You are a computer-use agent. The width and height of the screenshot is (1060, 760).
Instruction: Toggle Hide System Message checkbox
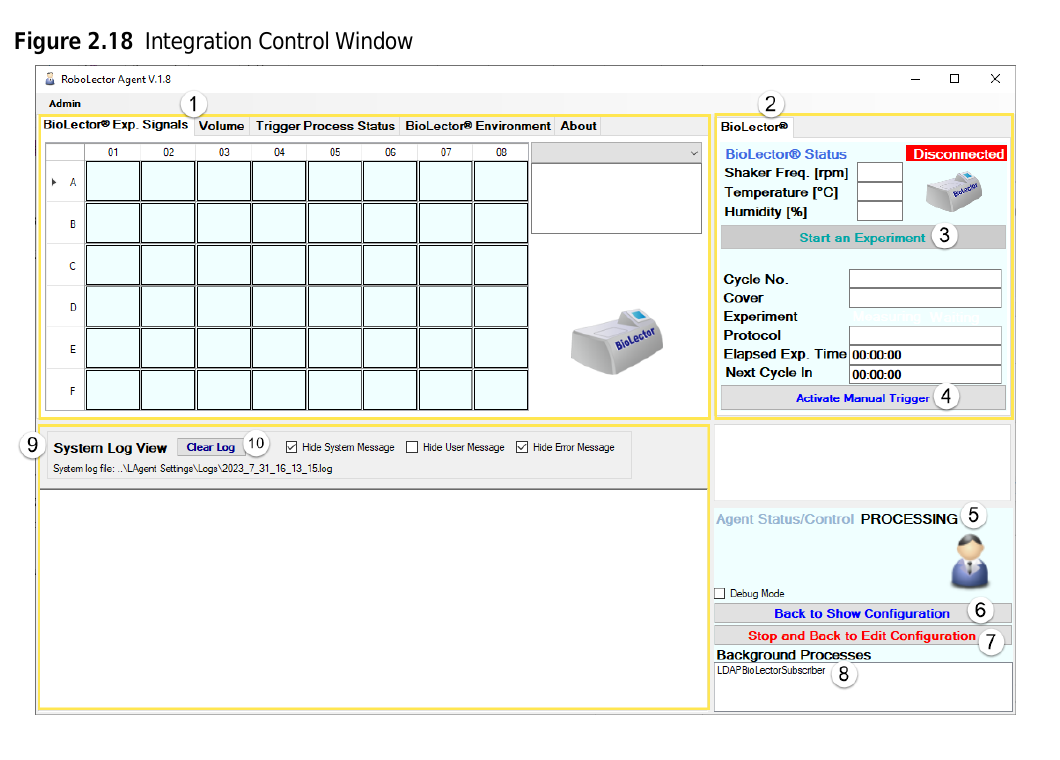(x=291, y=447)
